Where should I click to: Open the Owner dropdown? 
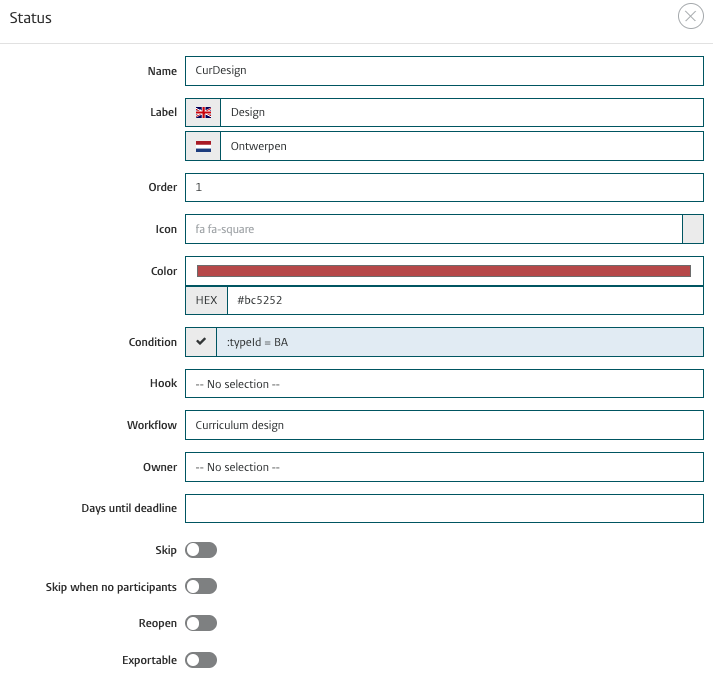[x=444, y=467]
